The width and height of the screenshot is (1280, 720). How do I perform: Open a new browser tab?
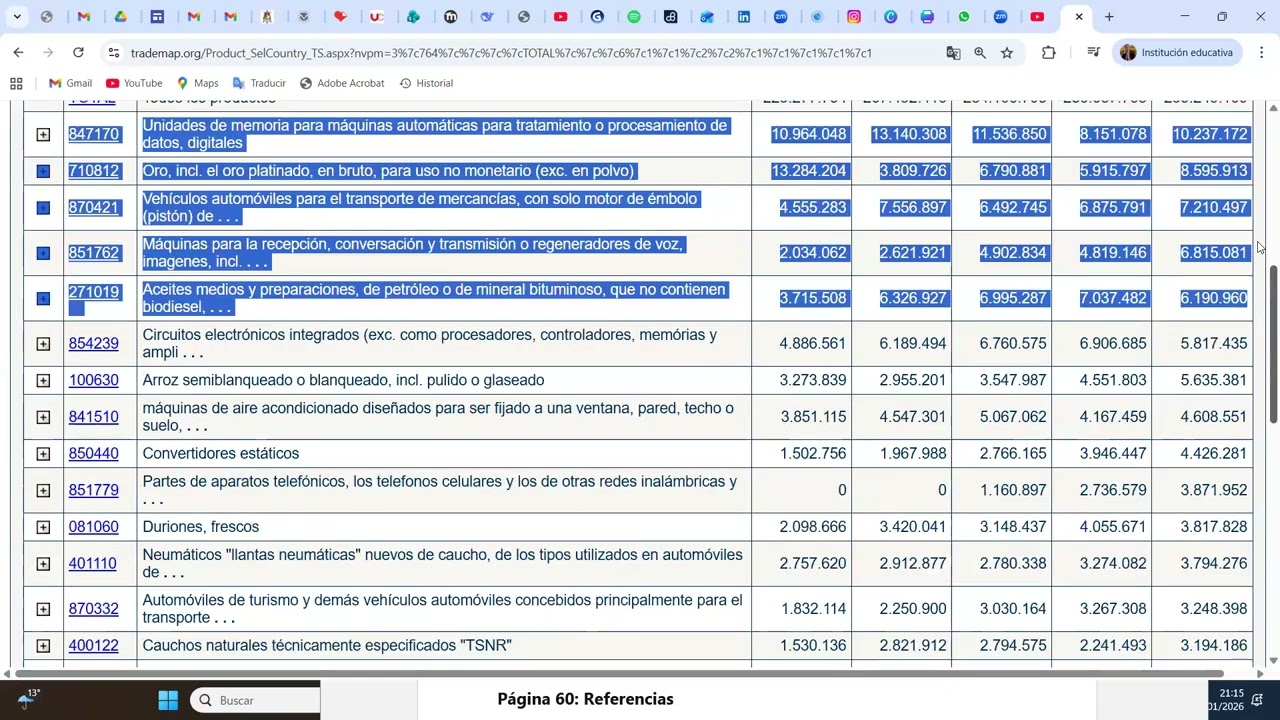click(x=1109, y=17)
